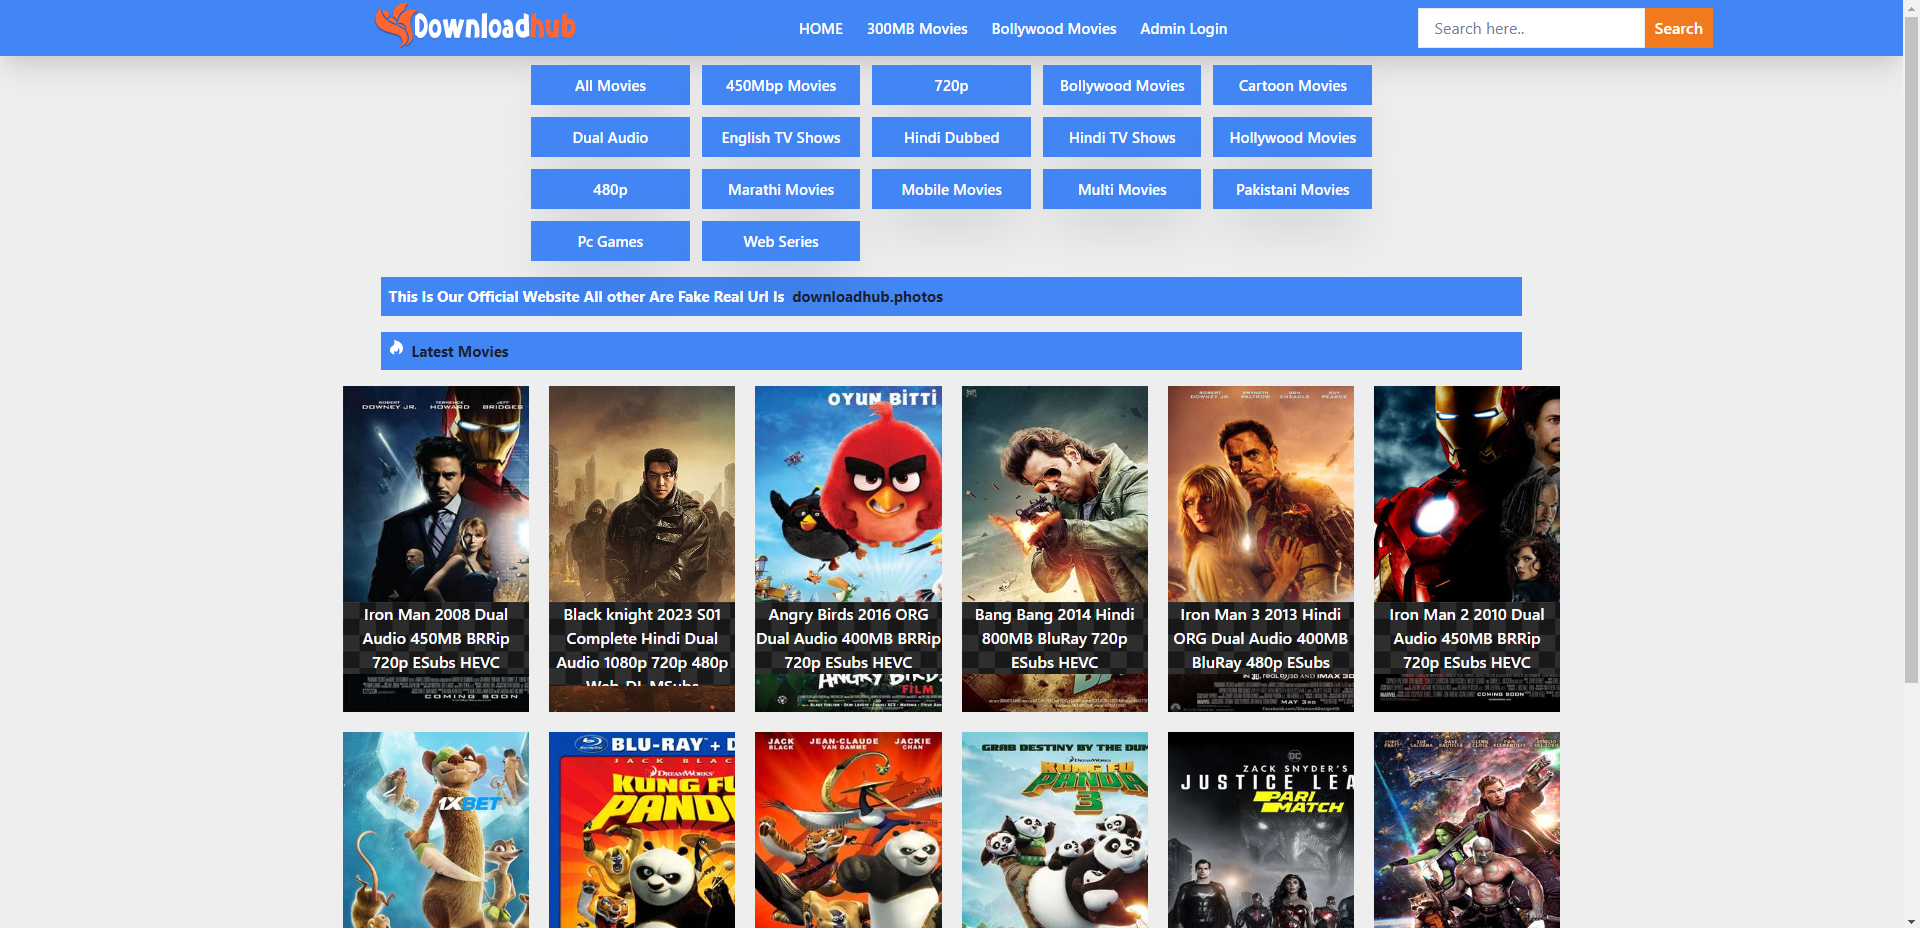
Task: Focus the Search here input field
Action: click(x=1531, y=28)
